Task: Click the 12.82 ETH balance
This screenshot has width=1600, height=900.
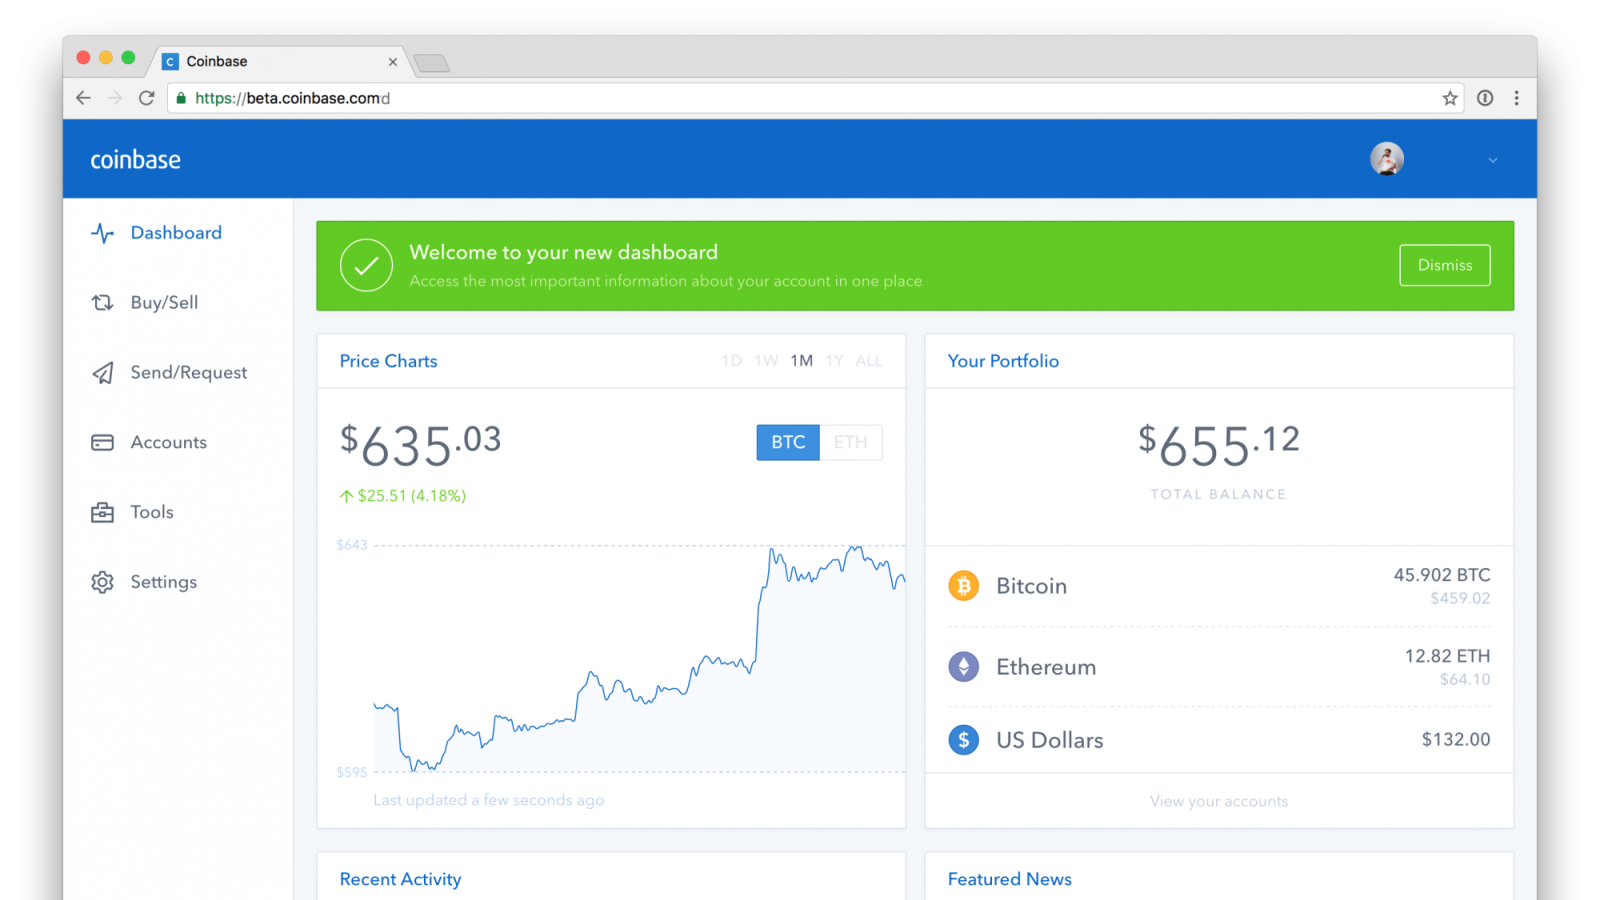Action: point(1447,656)
